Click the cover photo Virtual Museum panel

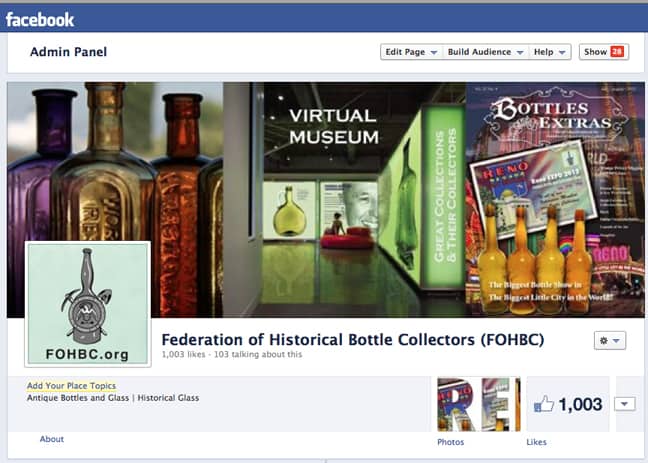[x=344, y=200]
